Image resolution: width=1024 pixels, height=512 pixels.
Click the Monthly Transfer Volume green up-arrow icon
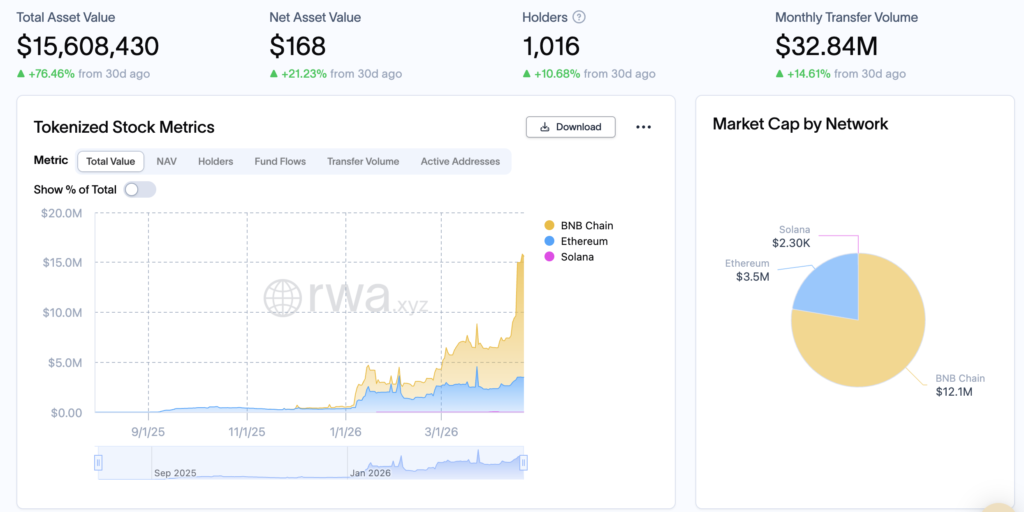(x=780, y=74)
